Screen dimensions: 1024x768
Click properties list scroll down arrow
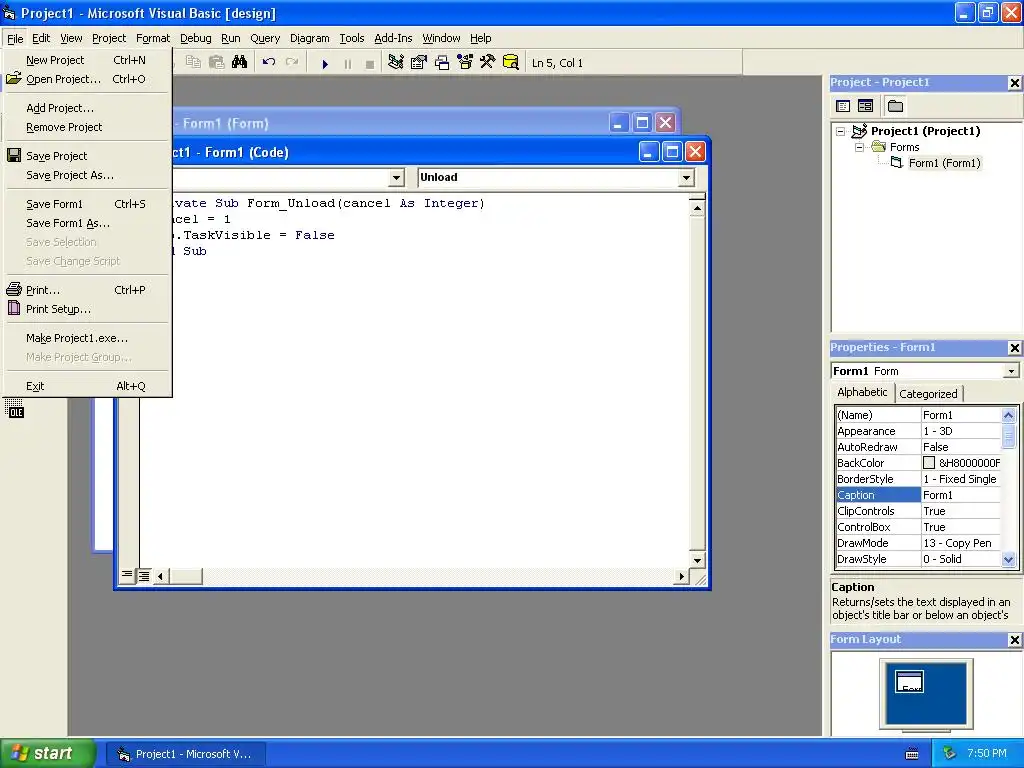[1008, 560]
